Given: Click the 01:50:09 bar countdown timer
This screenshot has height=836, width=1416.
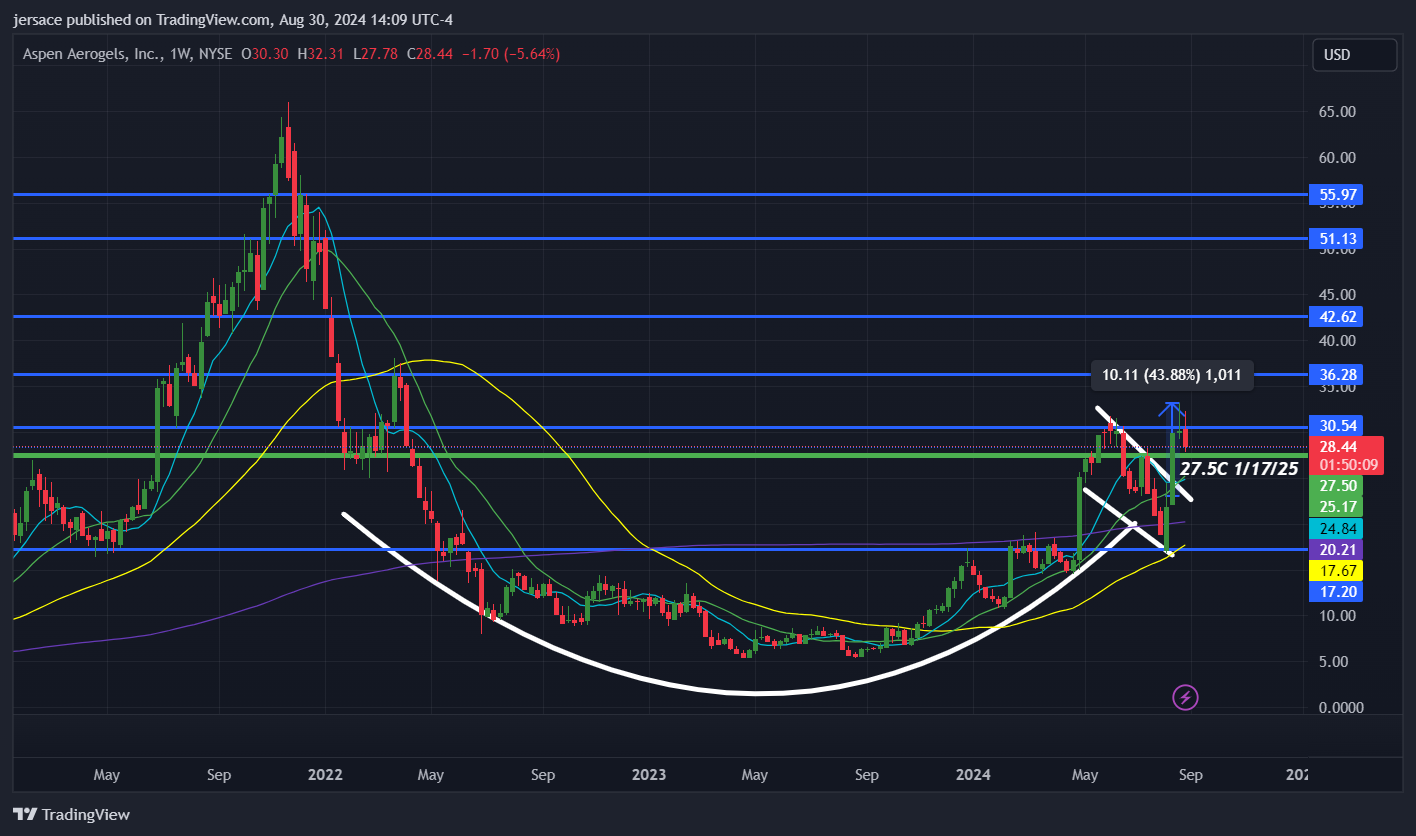Looking at the screenshot, I should (x=1346, y=465).
